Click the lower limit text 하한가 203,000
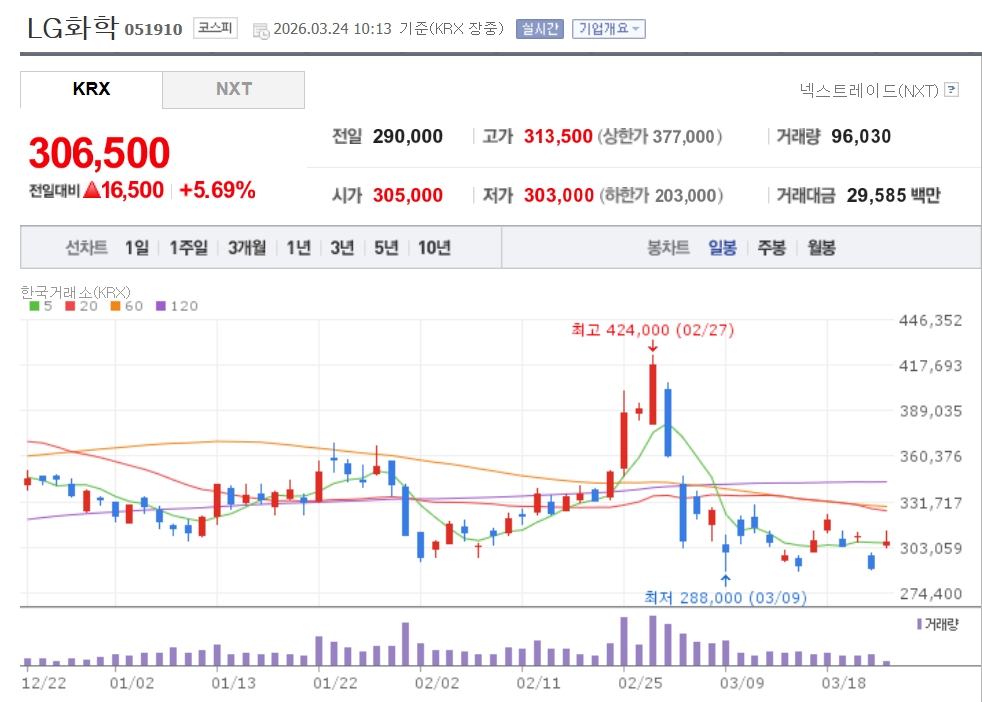The width and height of the screenshot is (982, 702). click(662, 195)
